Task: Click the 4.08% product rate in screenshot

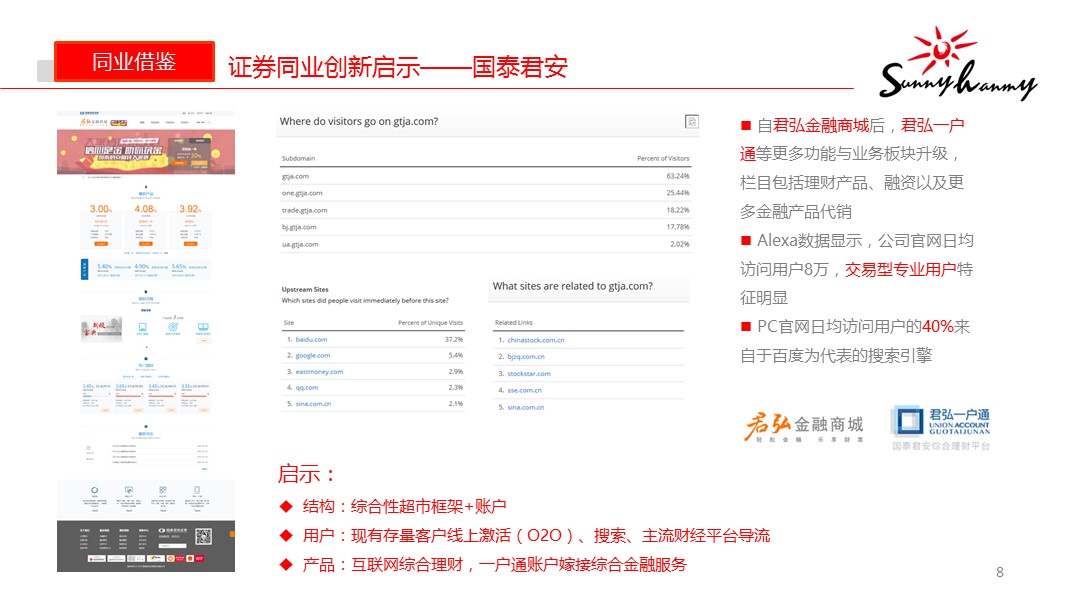Action: [145, 209]
